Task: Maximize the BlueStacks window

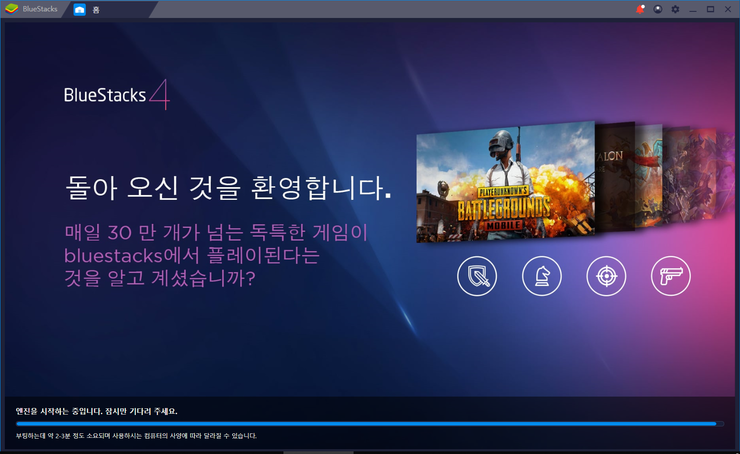Action: (710, 9)
